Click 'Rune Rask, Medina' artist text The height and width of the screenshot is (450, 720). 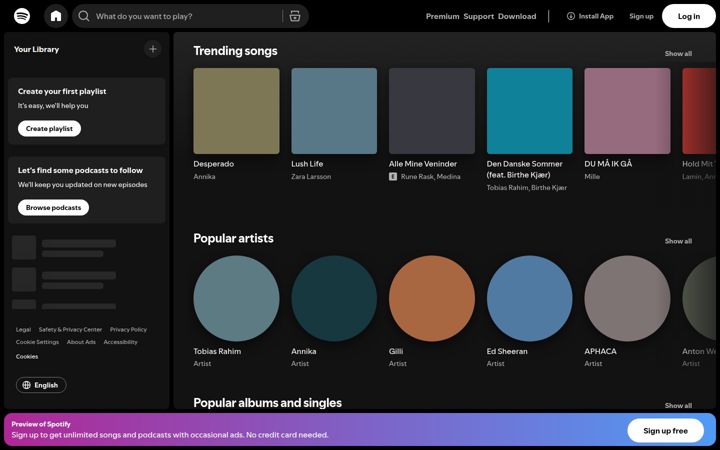click(430, 176)
